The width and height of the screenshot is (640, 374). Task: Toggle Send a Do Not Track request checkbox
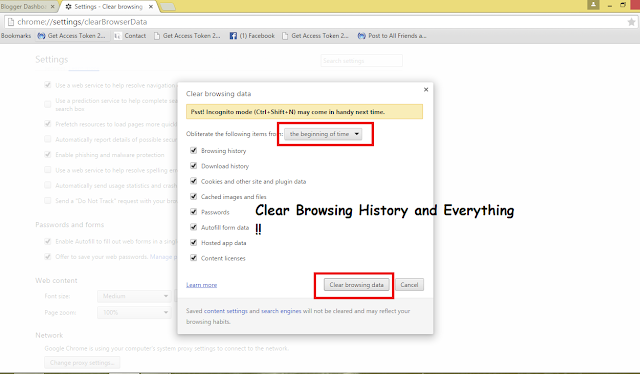[x=48, y=200]
